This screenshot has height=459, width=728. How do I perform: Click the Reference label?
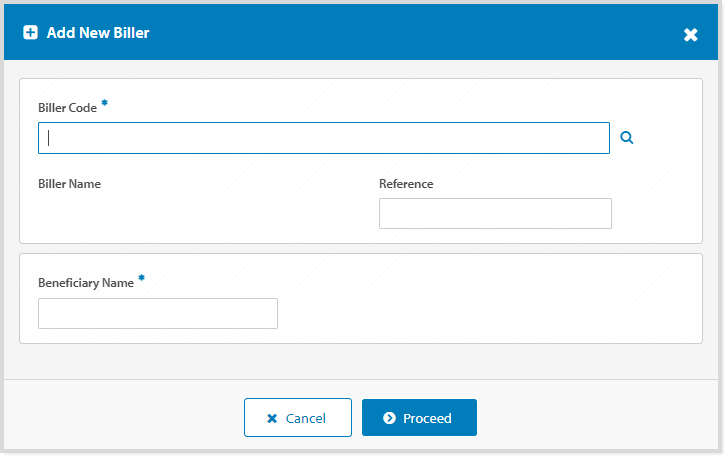click(x=406, y=184)
